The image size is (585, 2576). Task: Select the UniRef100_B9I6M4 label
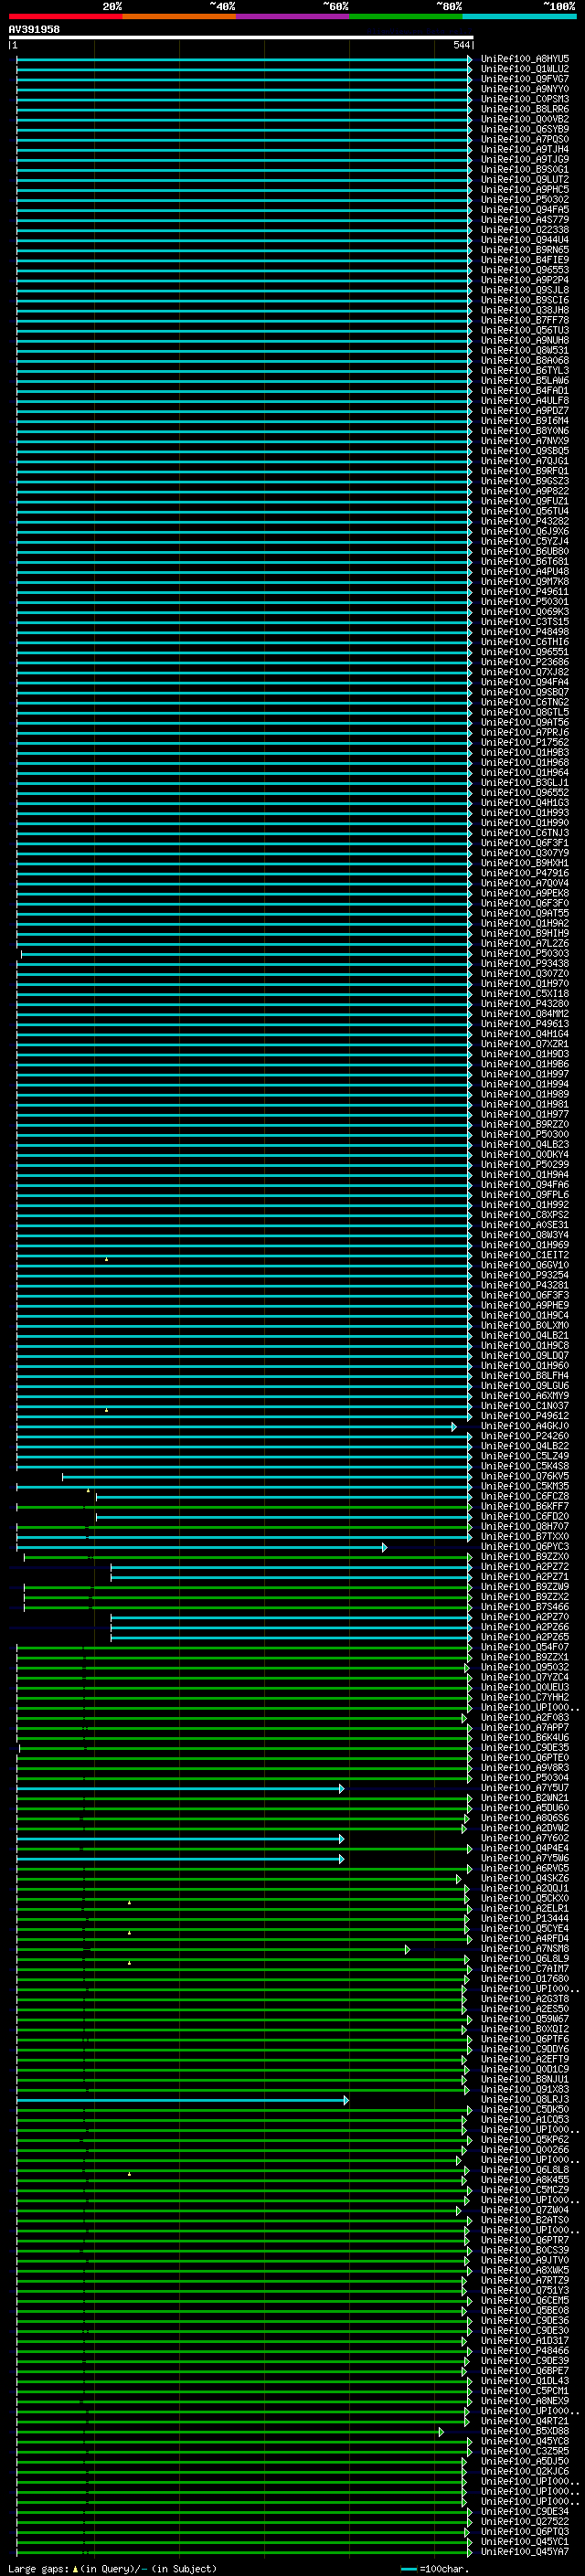coord(524,421)
